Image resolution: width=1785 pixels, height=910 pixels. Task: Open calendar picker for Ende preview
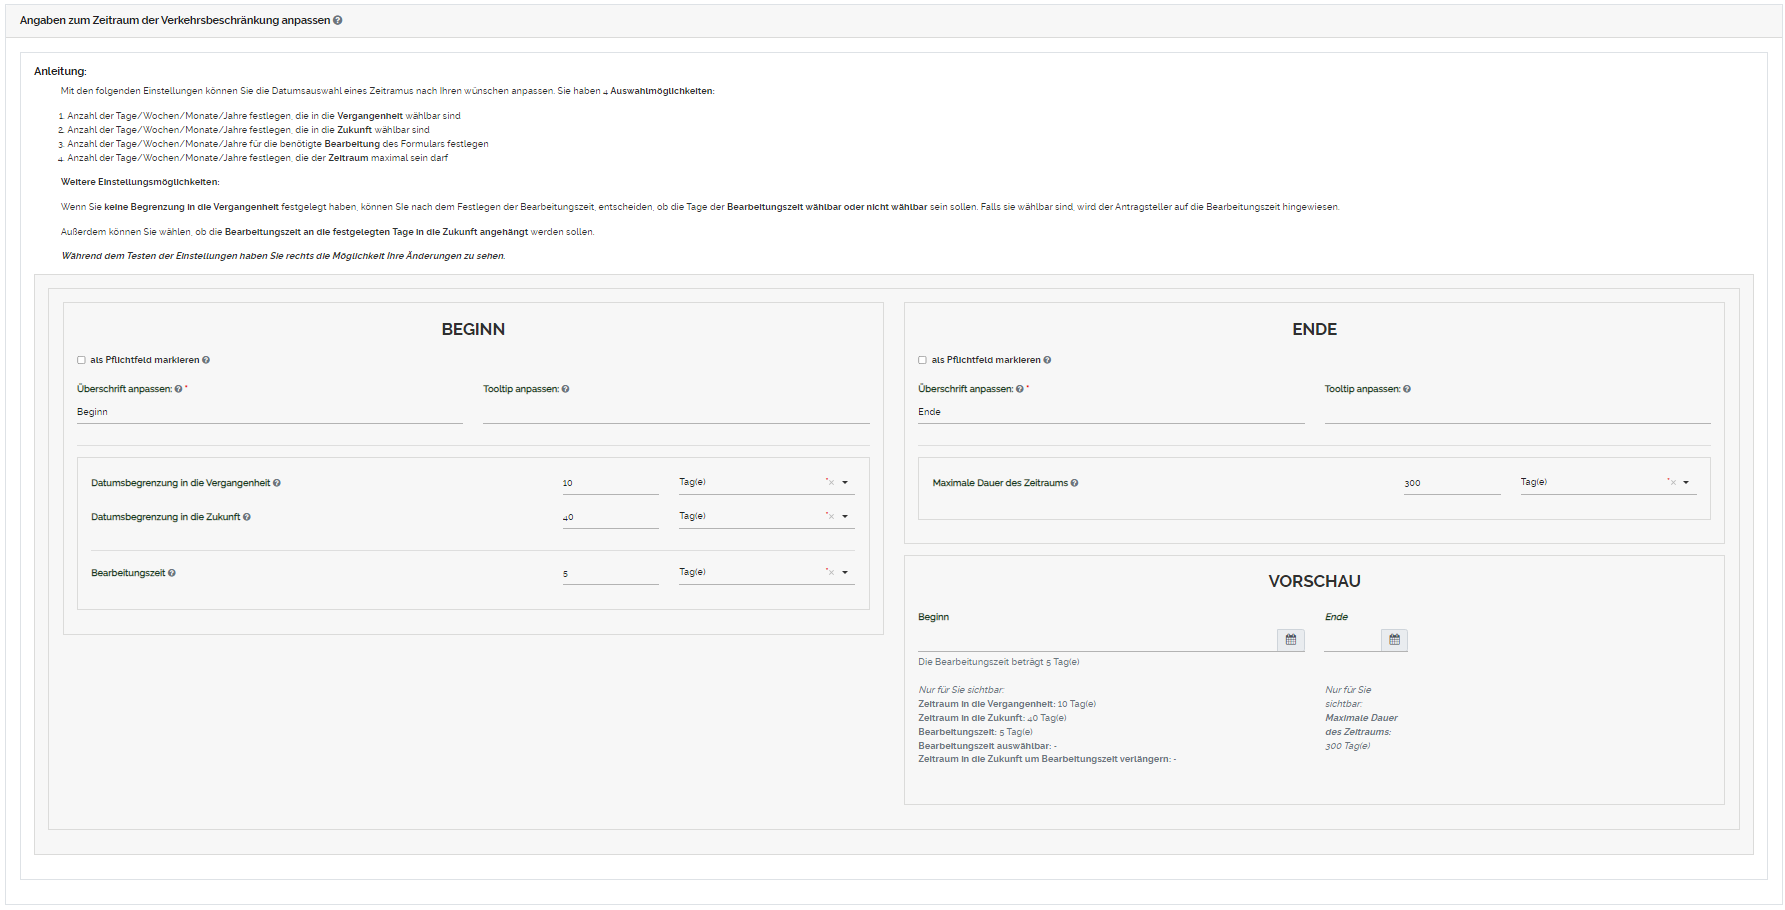point(1394,640)
